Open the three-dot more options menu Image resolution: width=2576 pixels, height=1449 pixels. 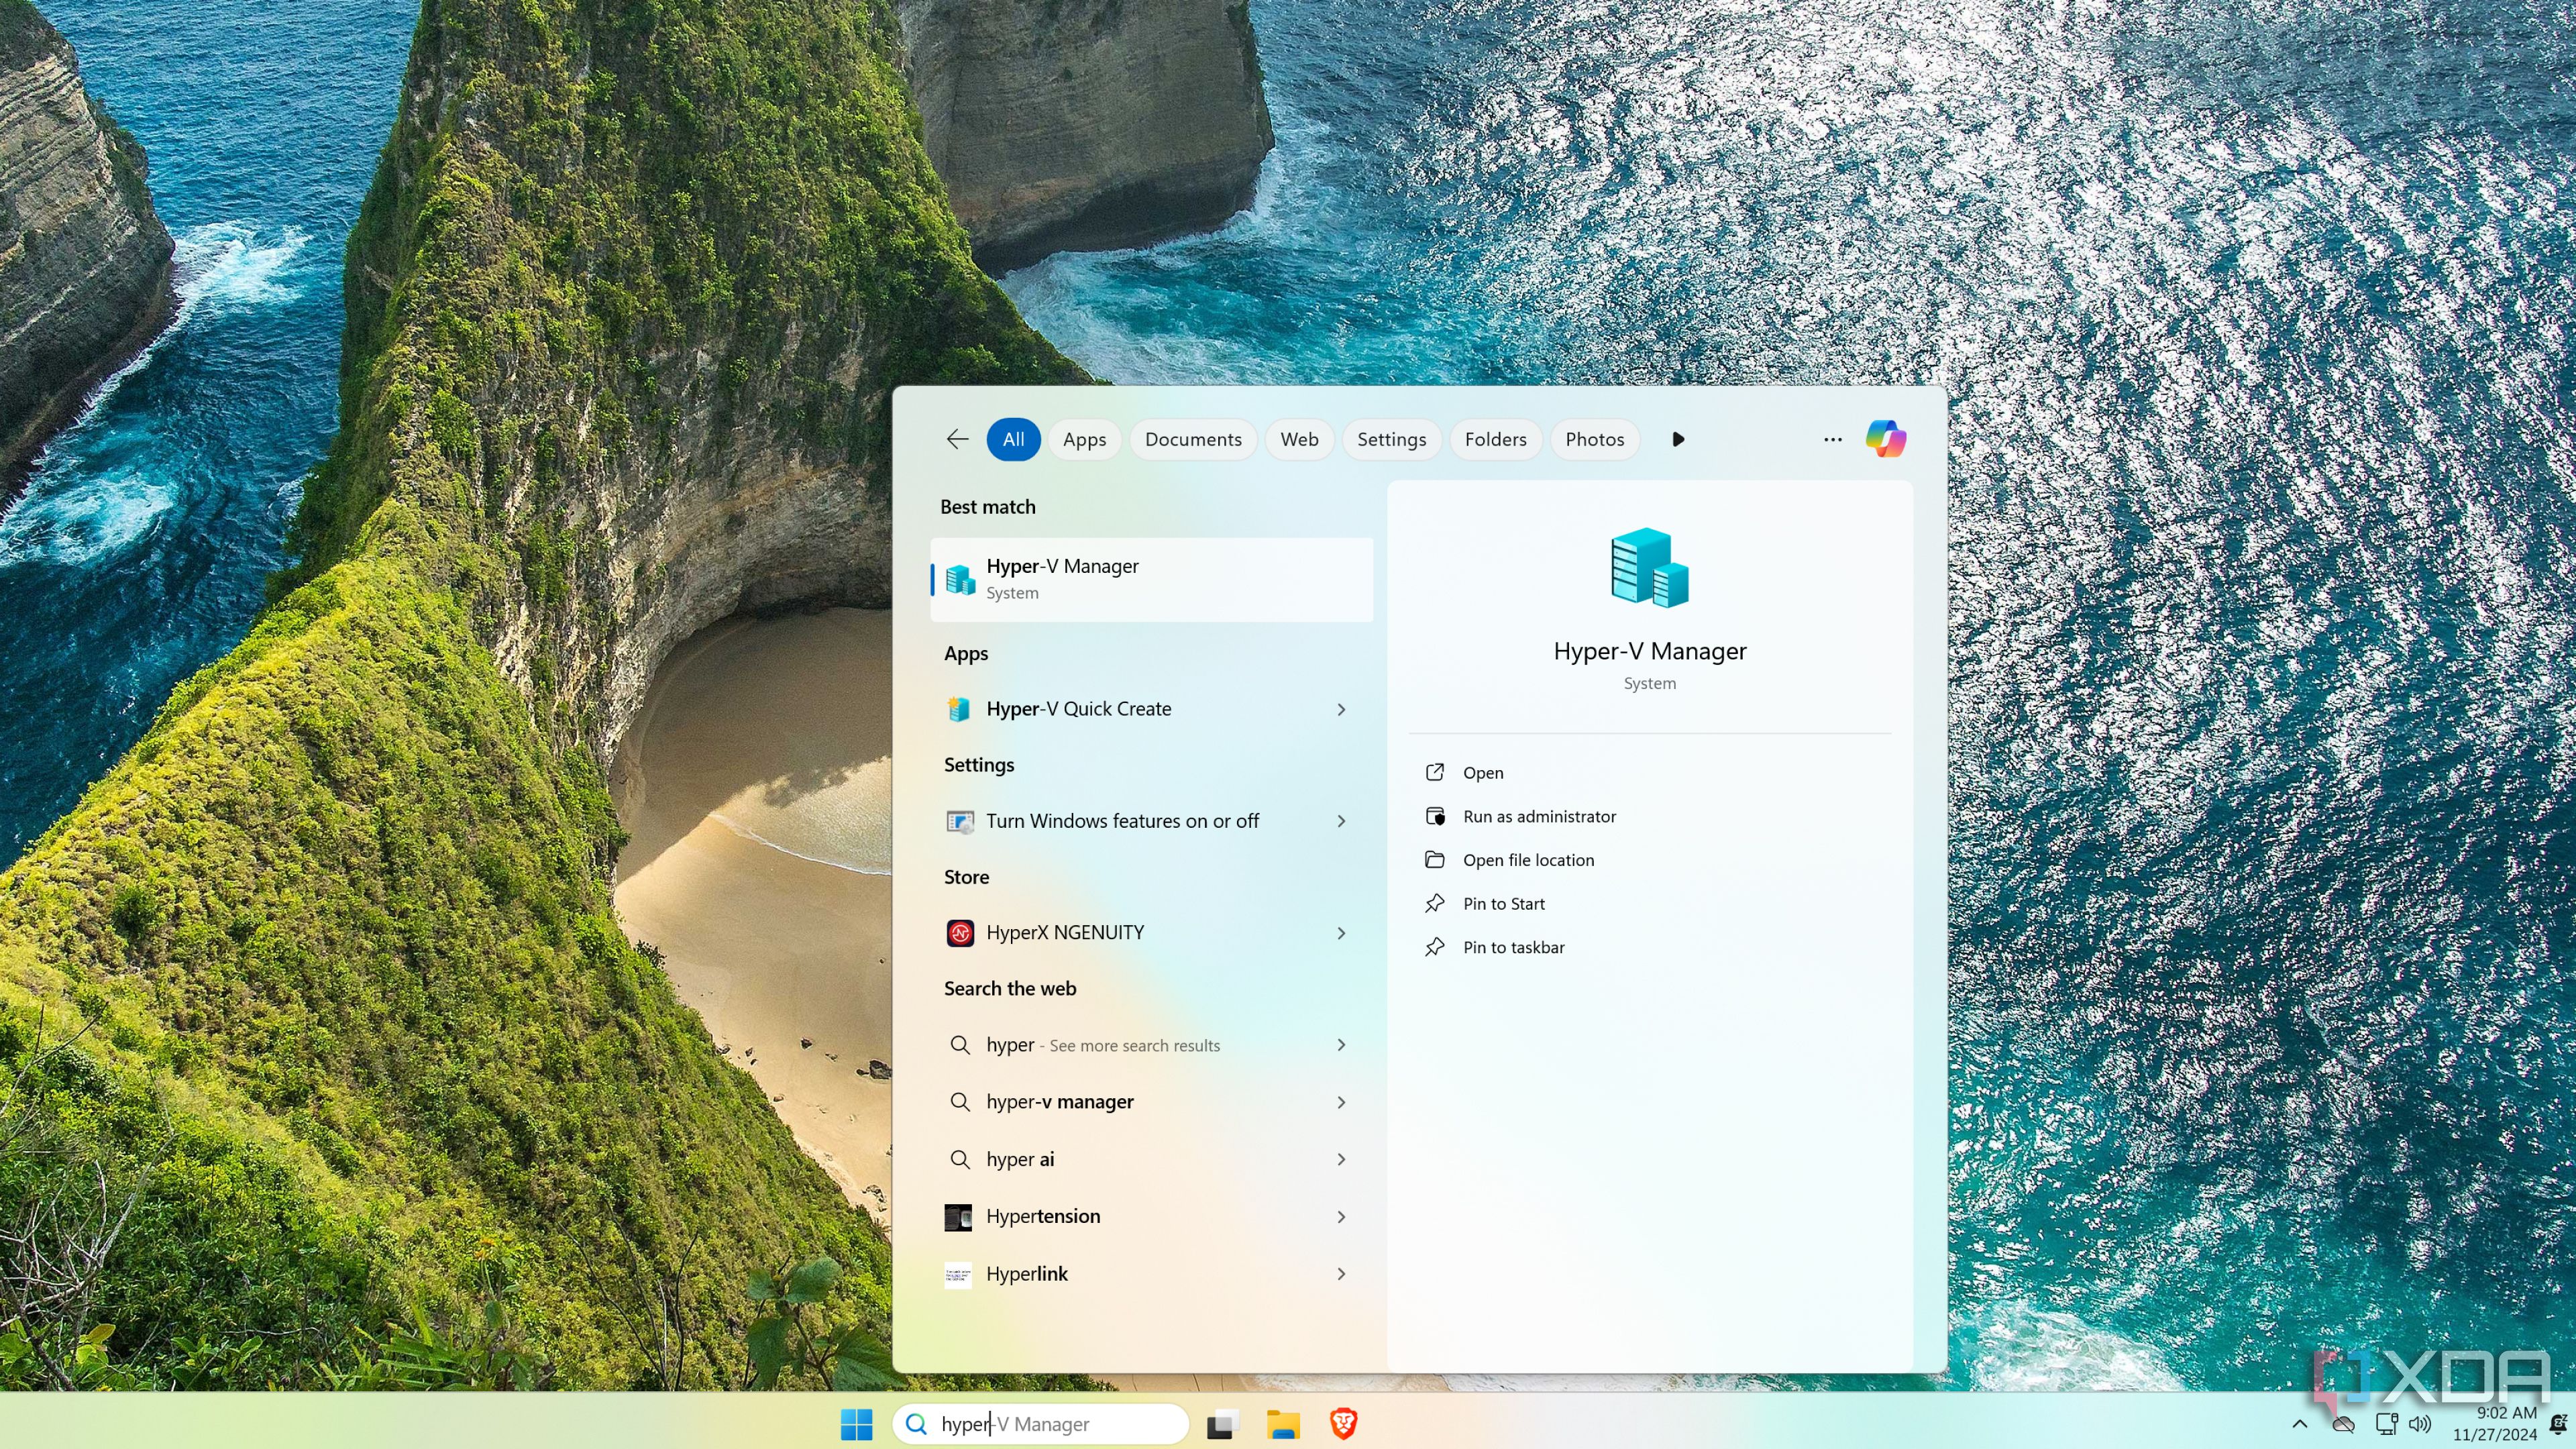coord(1832,439)
